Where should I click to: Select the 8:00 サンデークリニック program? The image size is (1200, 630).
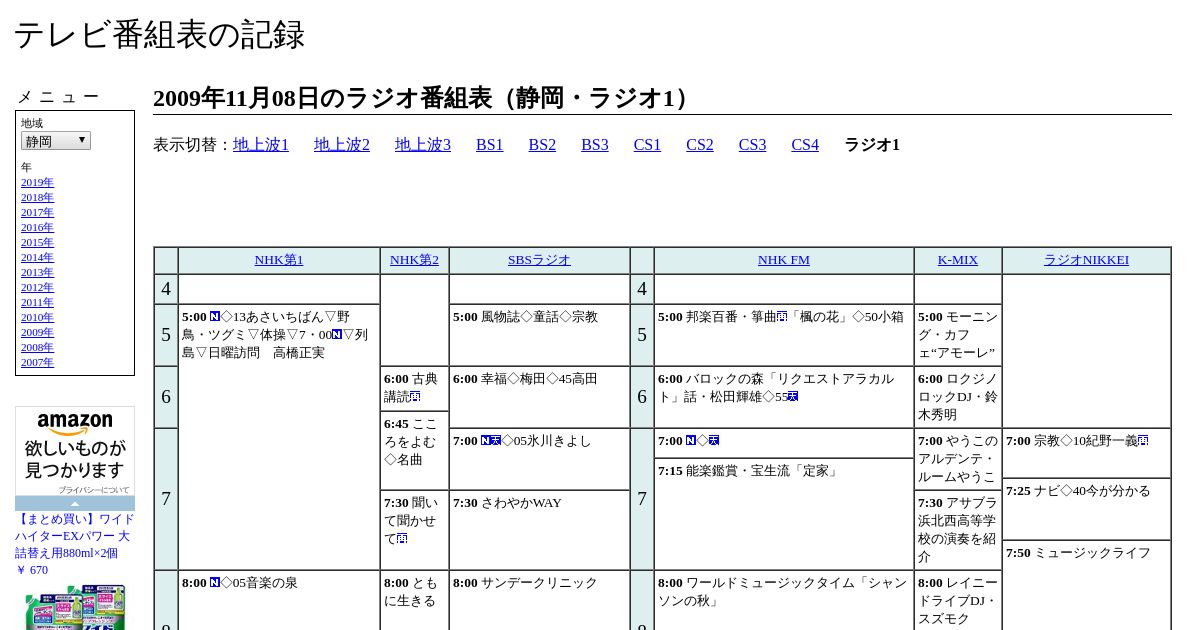[539, 600]
